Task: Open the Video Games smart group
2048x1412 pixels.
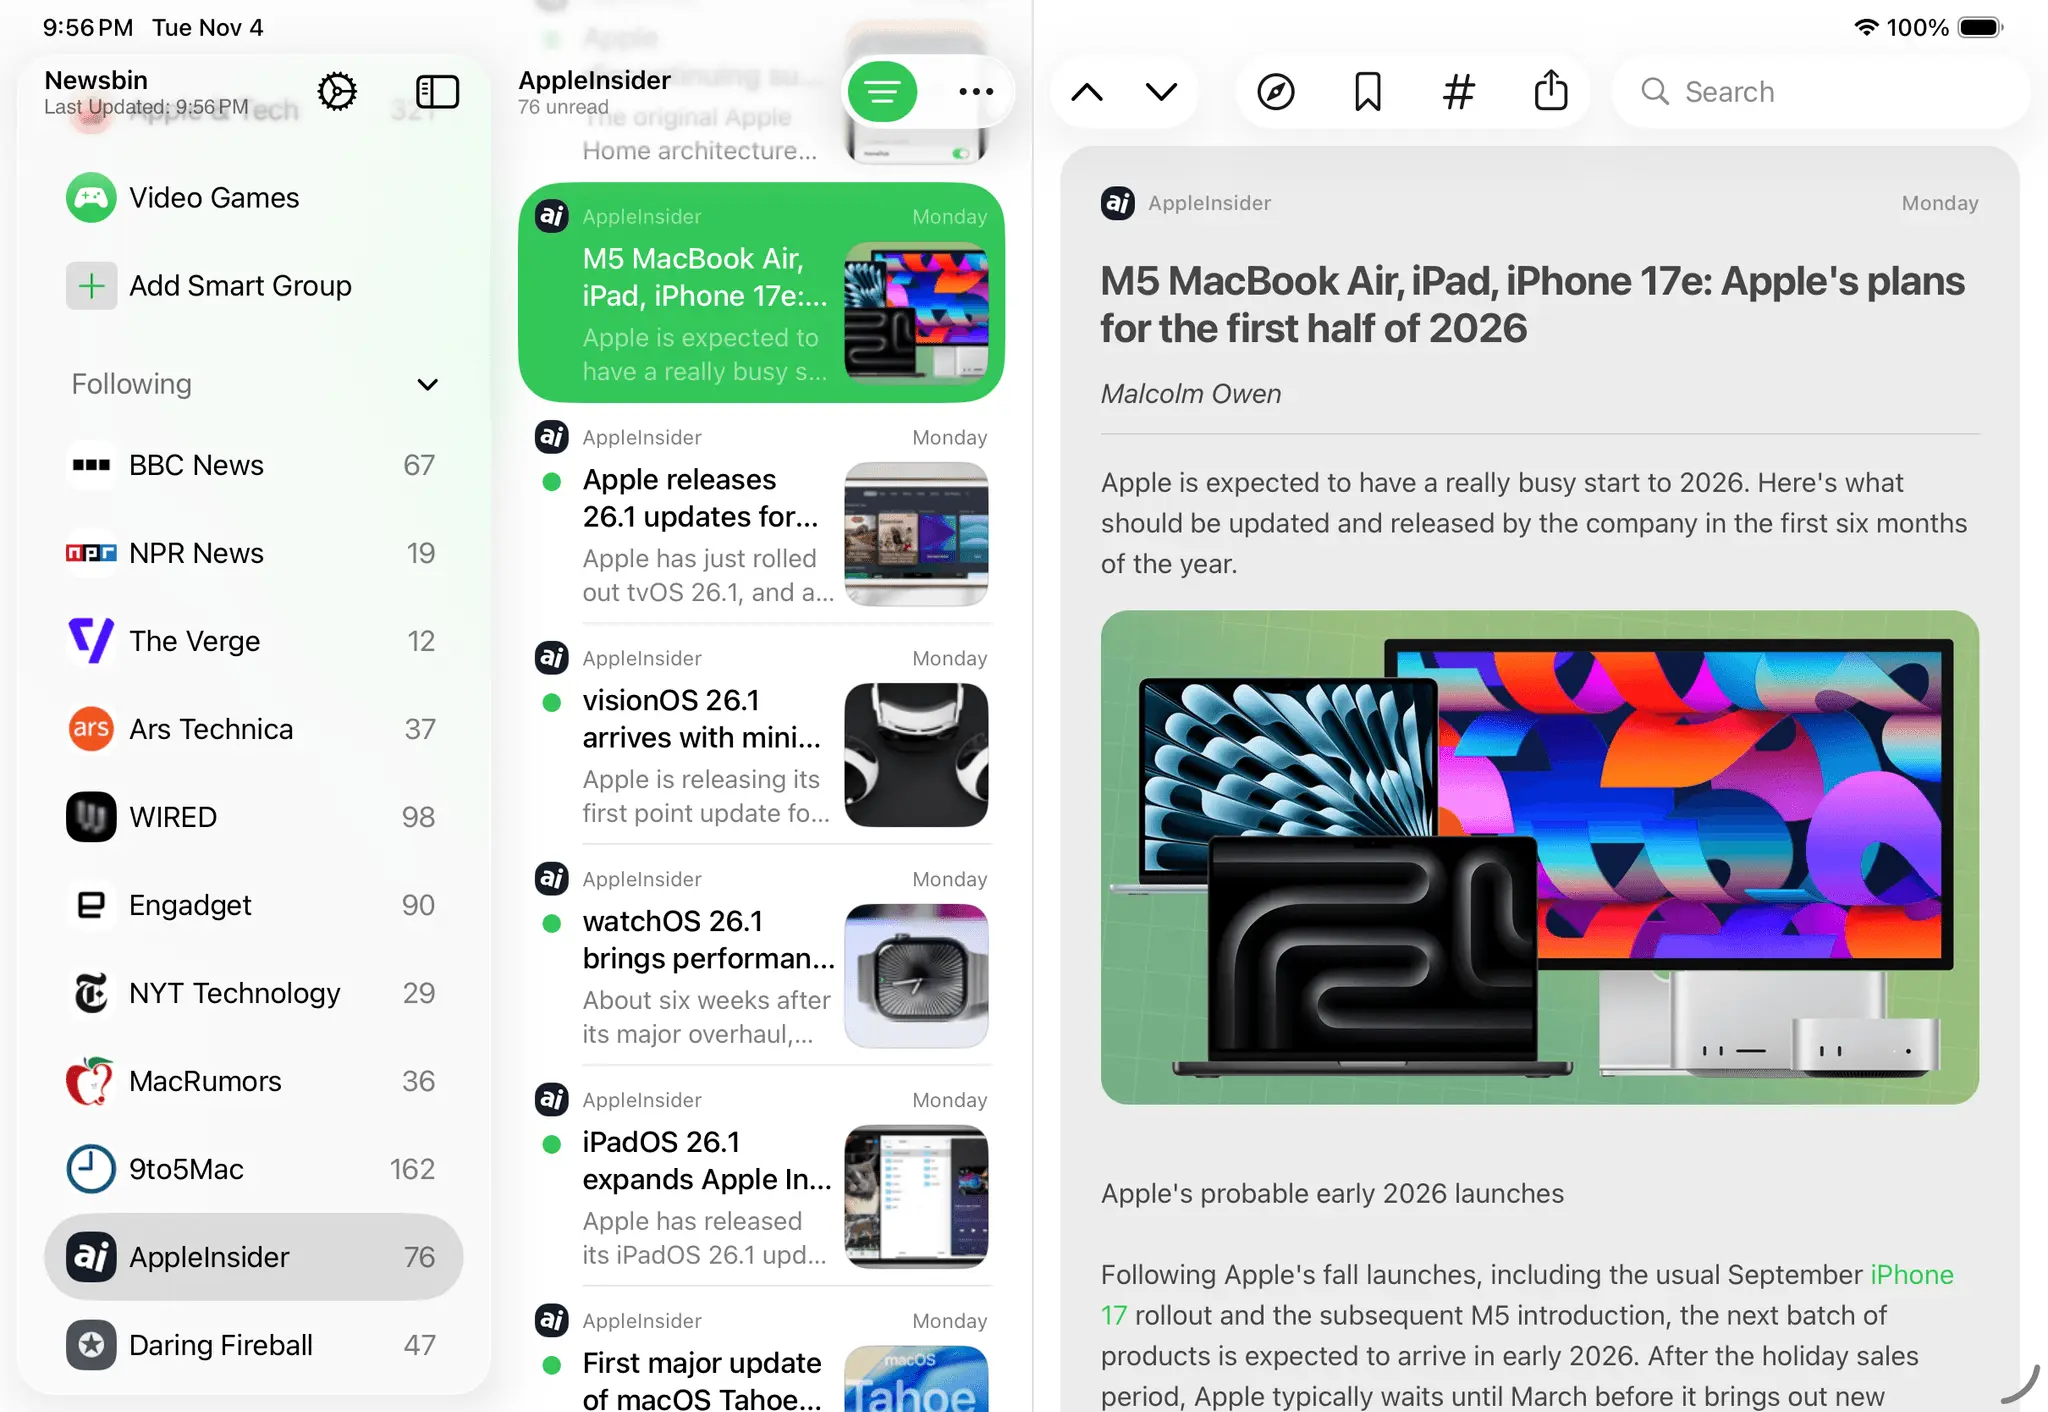Action: coord(254,198)
